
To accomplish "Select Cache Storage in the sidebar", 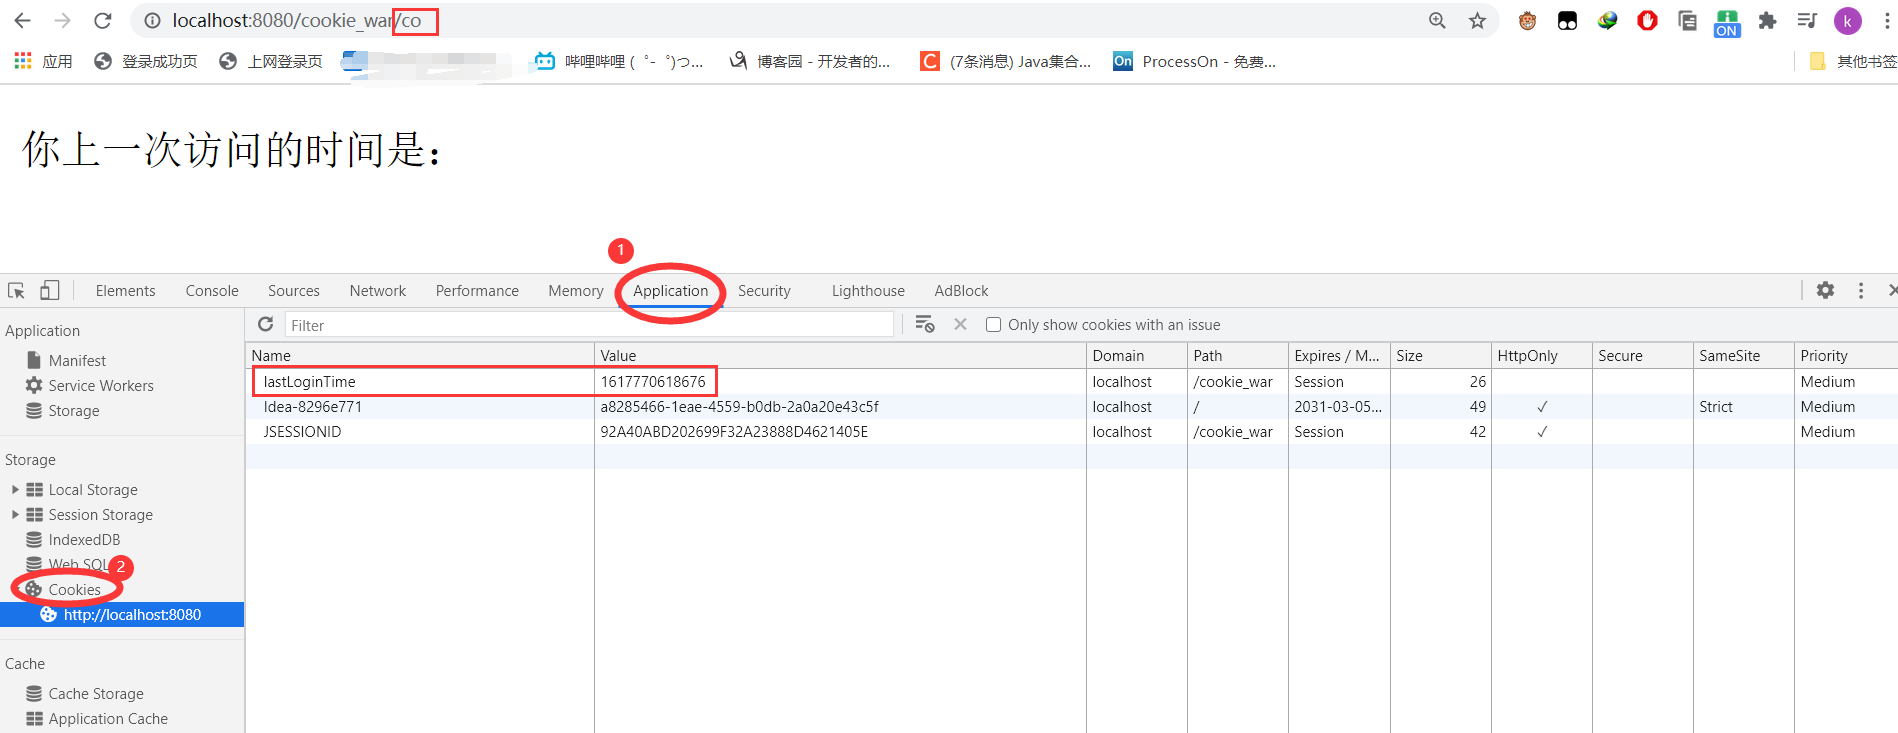I will pyautogui.click(x=96, y=694).
